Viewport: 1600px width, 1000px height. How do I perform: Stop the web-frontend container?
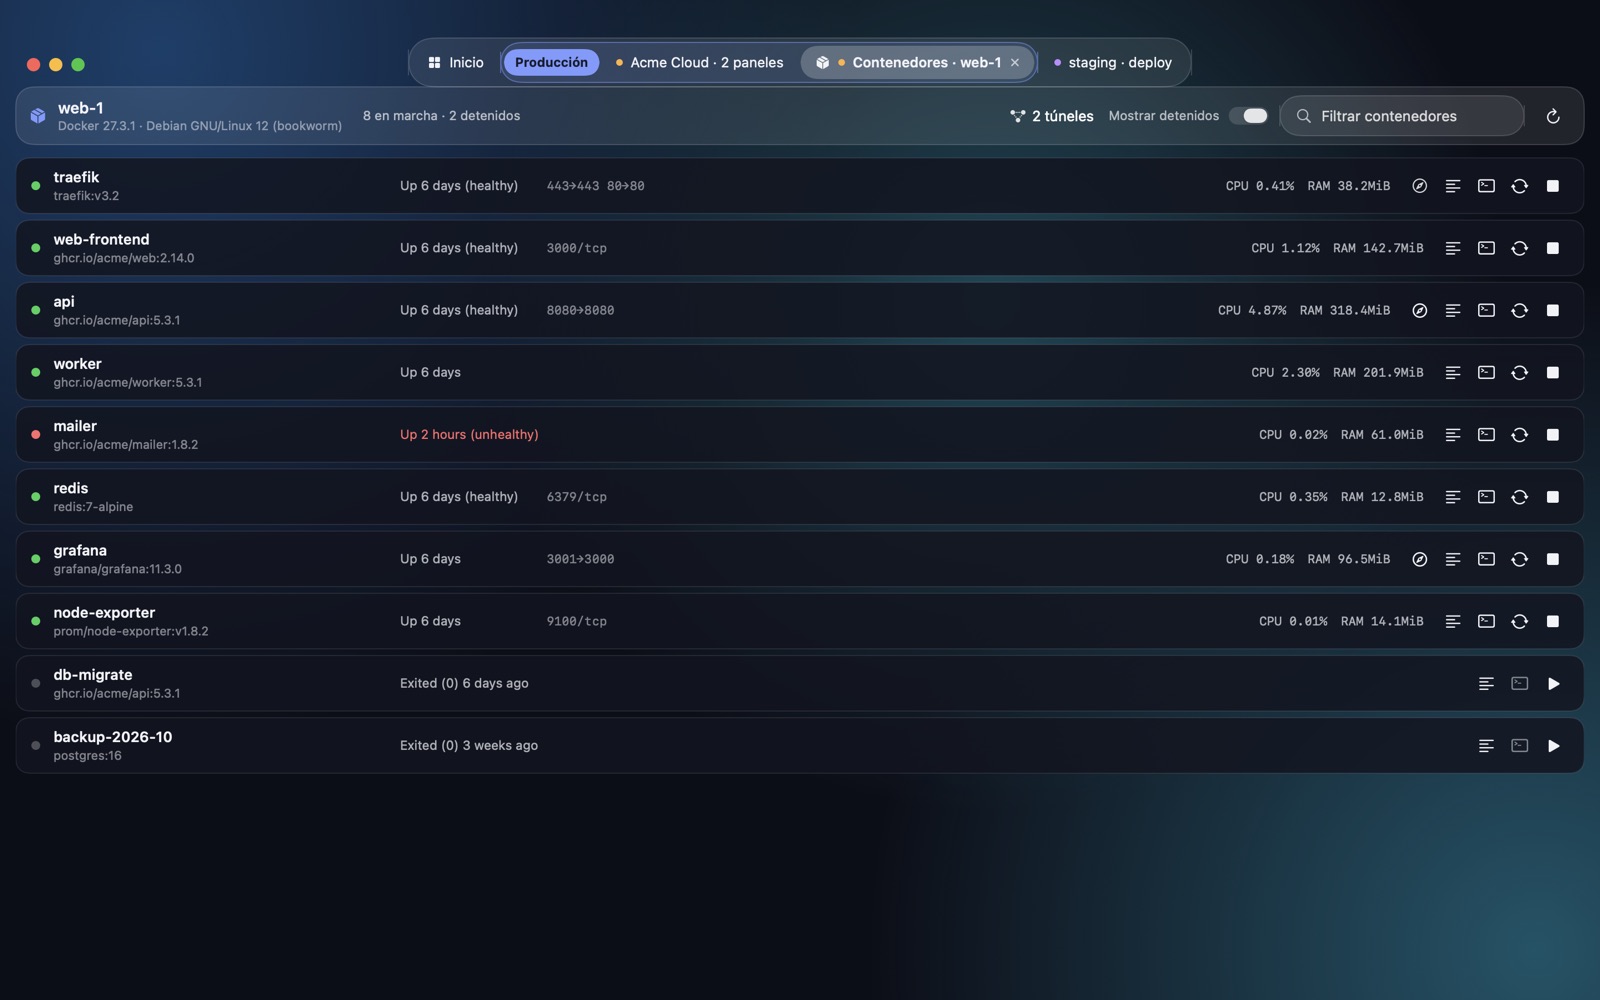tap(1553, 248)
